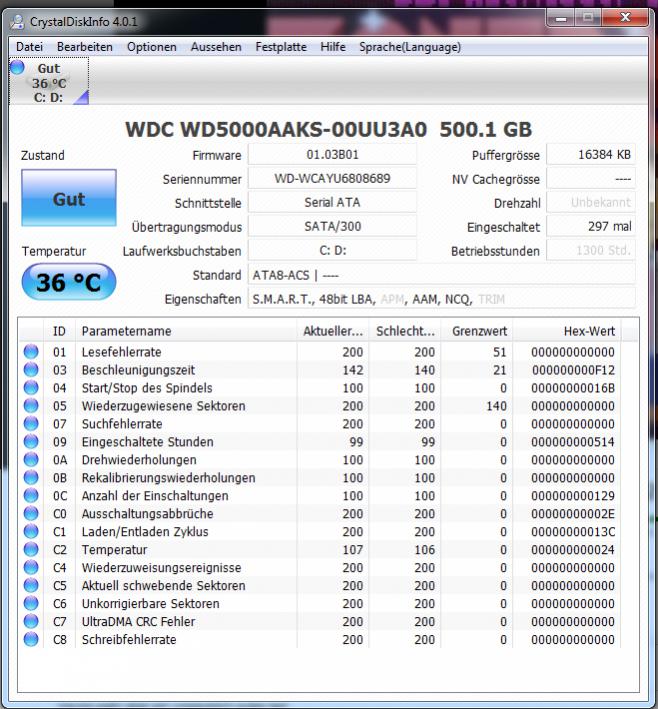Click the Schlecht... column header
658x709 pixels.
pyautogui.click(x=405, y=331)
